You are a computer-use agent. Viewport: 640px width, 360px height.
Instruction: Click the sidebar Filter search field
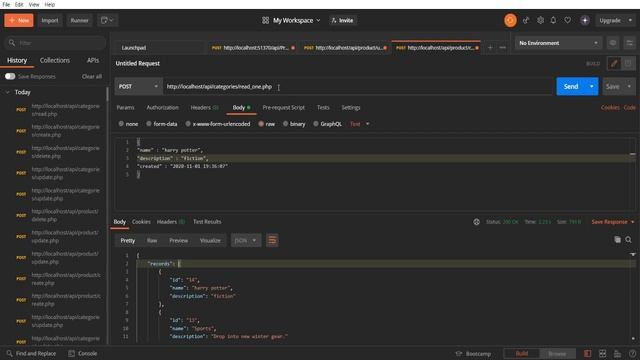[x=55, y=43]
